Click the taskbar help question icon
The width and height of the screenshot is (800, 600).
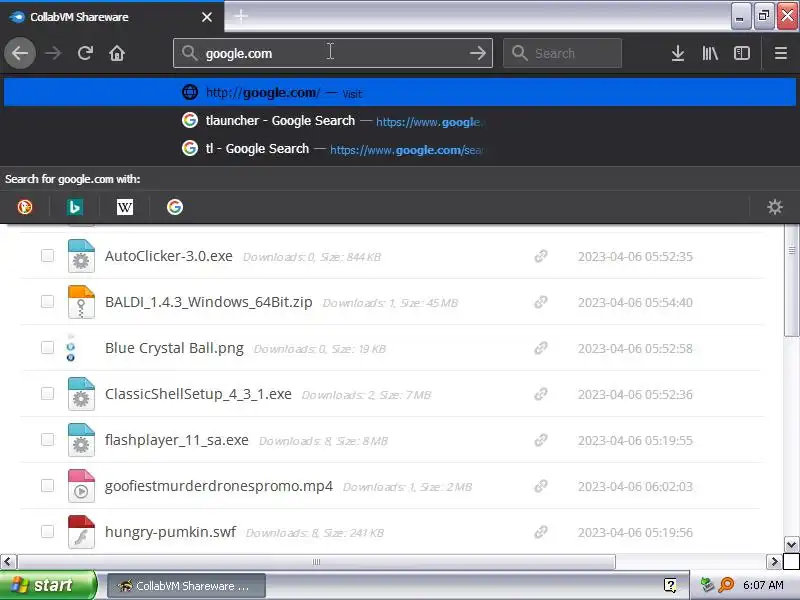[670, 585]
